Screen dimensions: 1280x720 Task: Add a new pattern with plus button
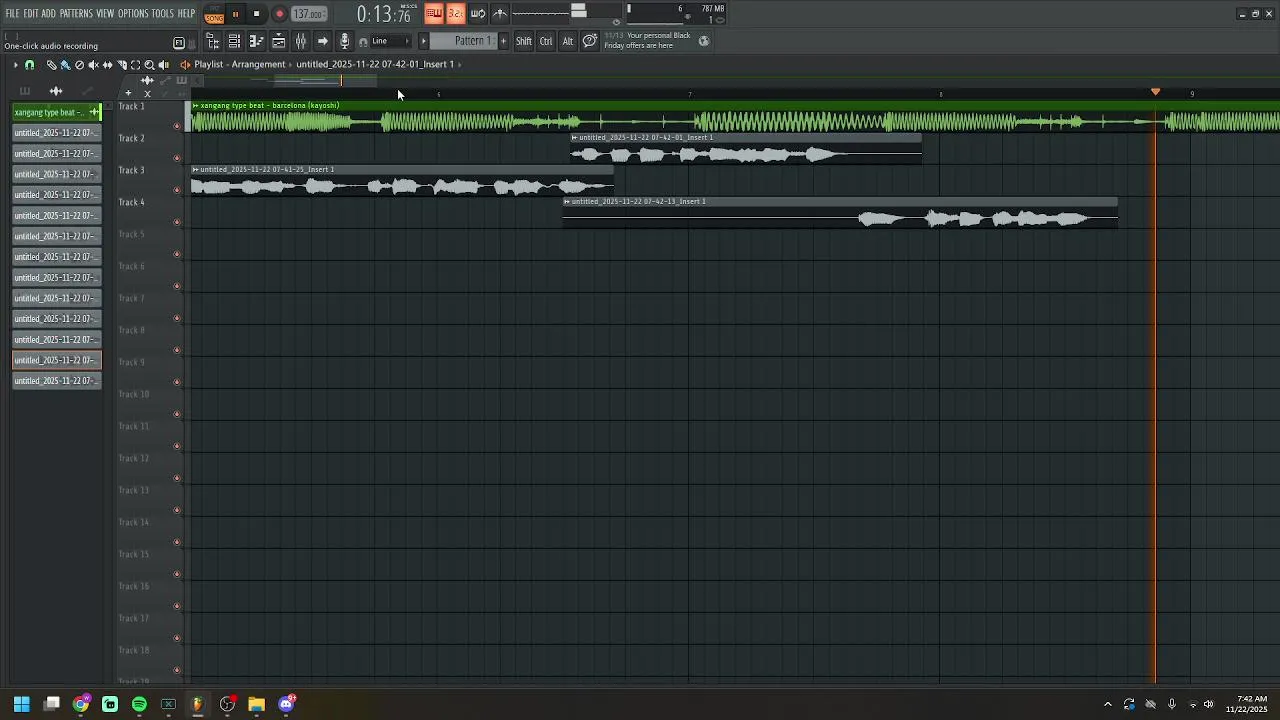pos(503,41)
